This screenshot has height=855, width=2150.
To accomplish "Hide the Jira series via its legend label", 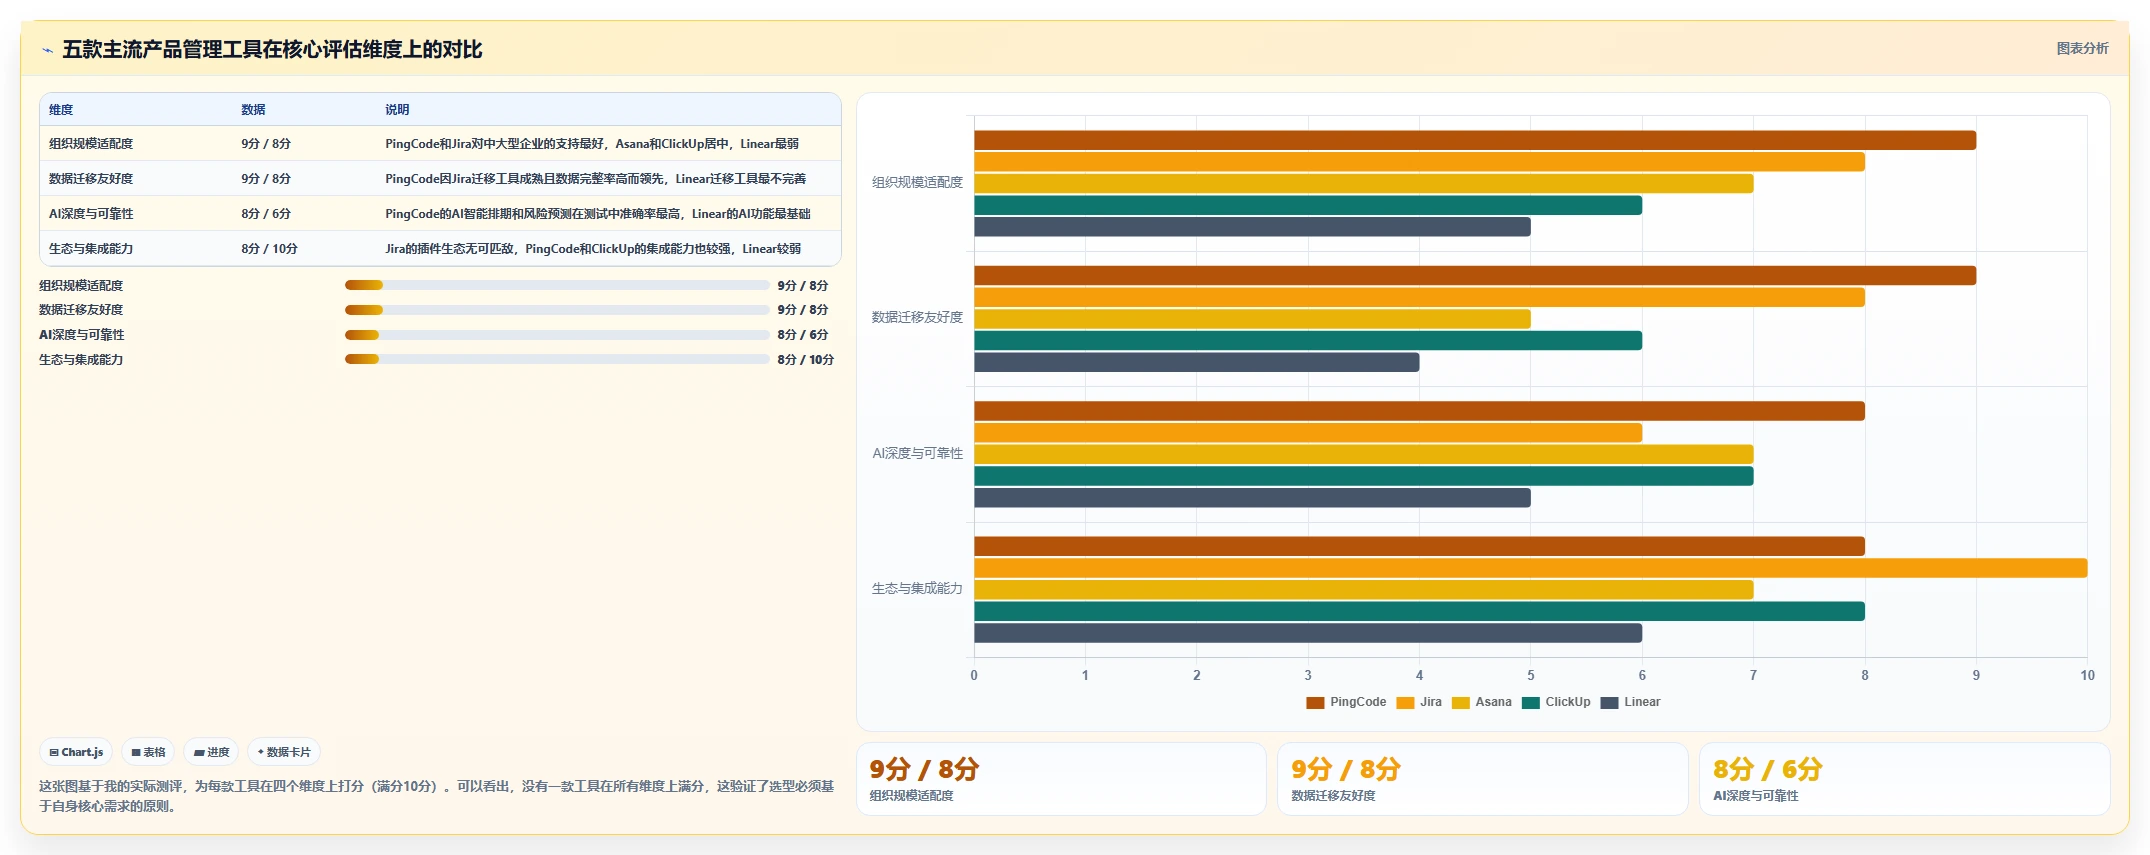I will [1431, 702].
